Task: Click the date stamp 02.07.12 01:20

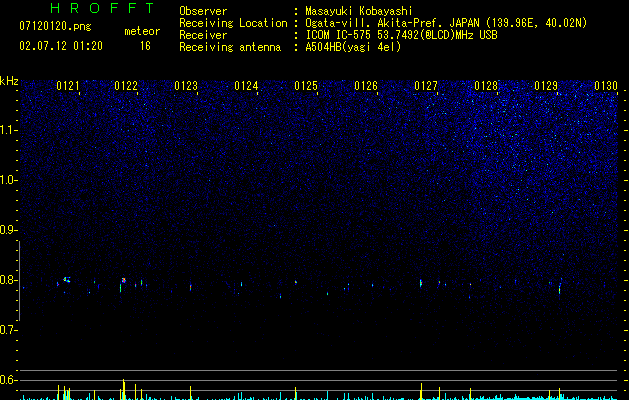Action: [x=61, y=46]
